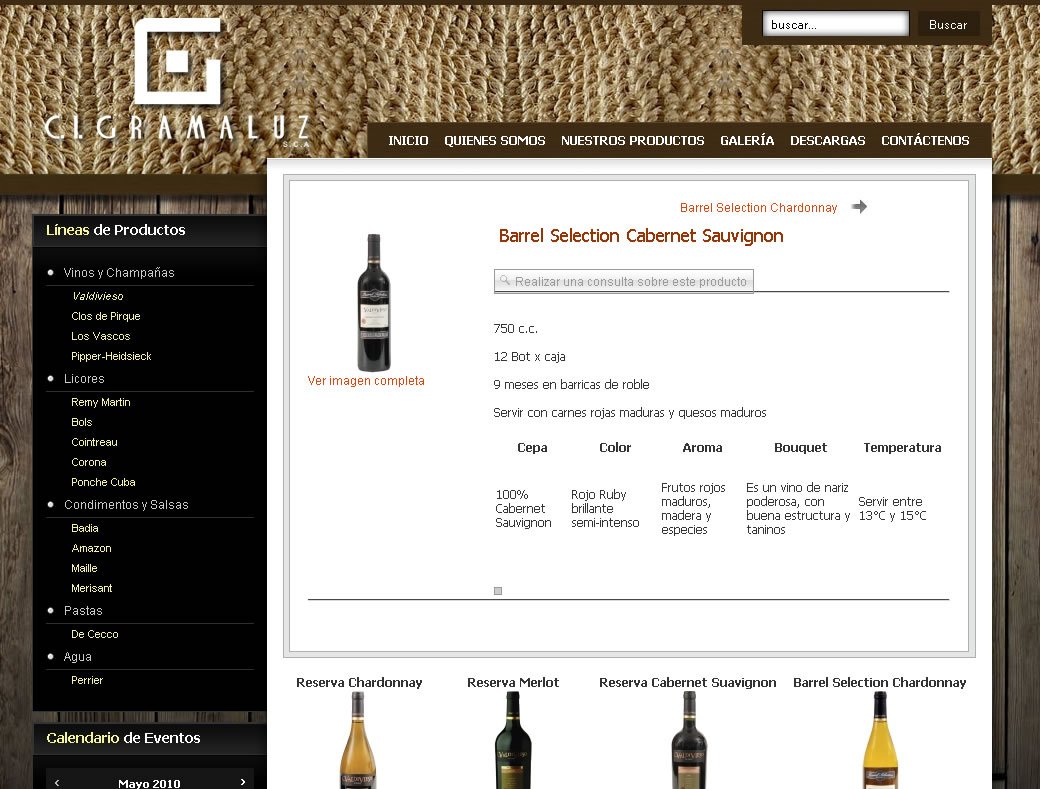Click the next product arrow icon

click(859, 207)
